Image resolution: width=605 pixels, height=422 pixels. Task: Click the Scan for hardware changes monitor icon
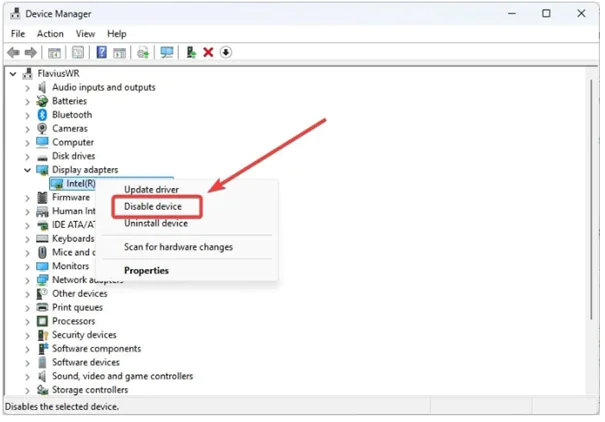pyautogui.click(x=166, y=52)
